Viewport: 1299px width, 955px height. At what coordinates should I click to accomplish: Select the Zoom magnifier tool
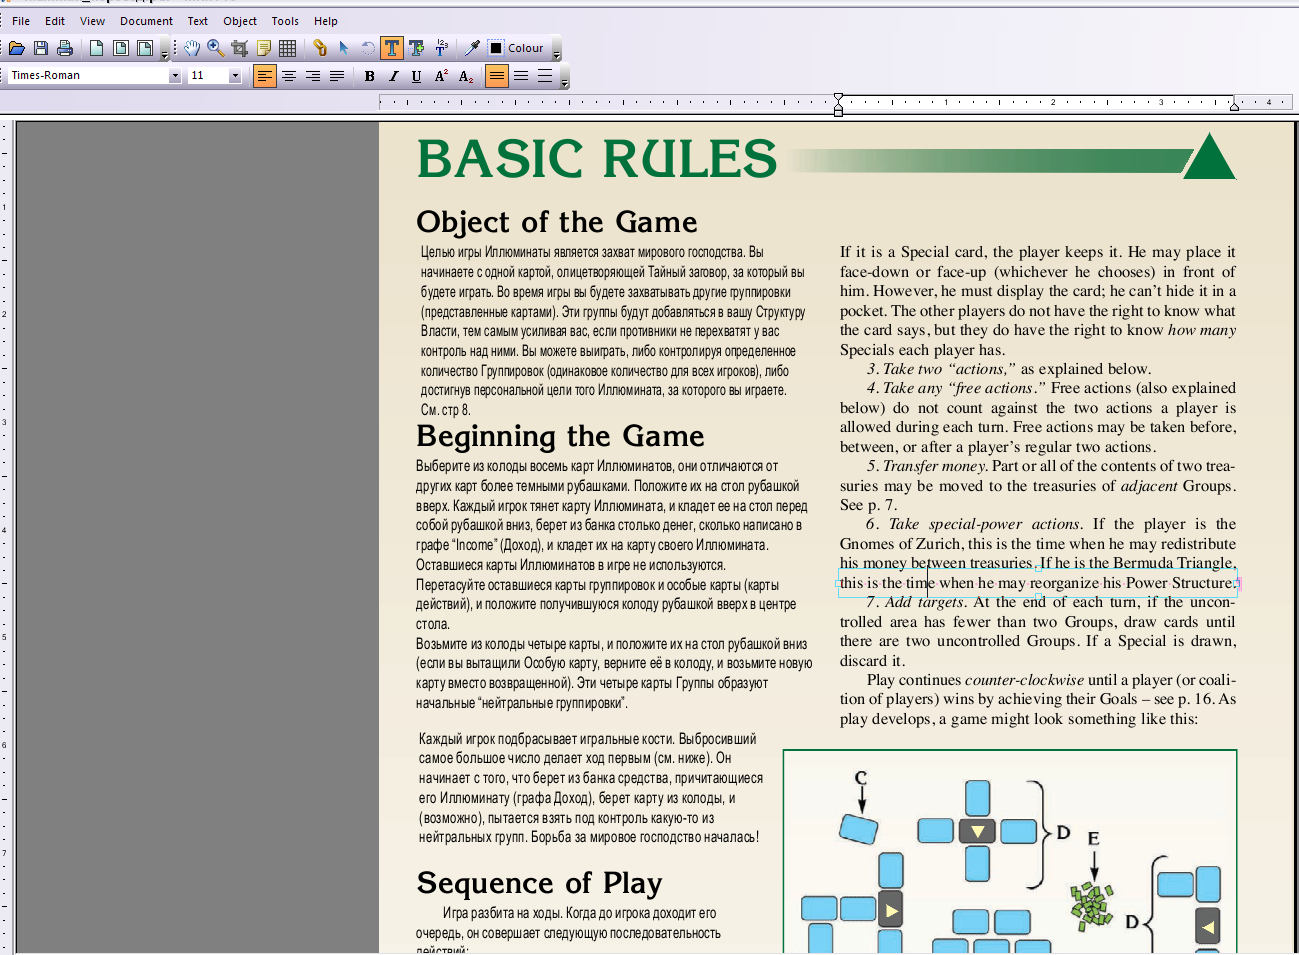(216, 48)
